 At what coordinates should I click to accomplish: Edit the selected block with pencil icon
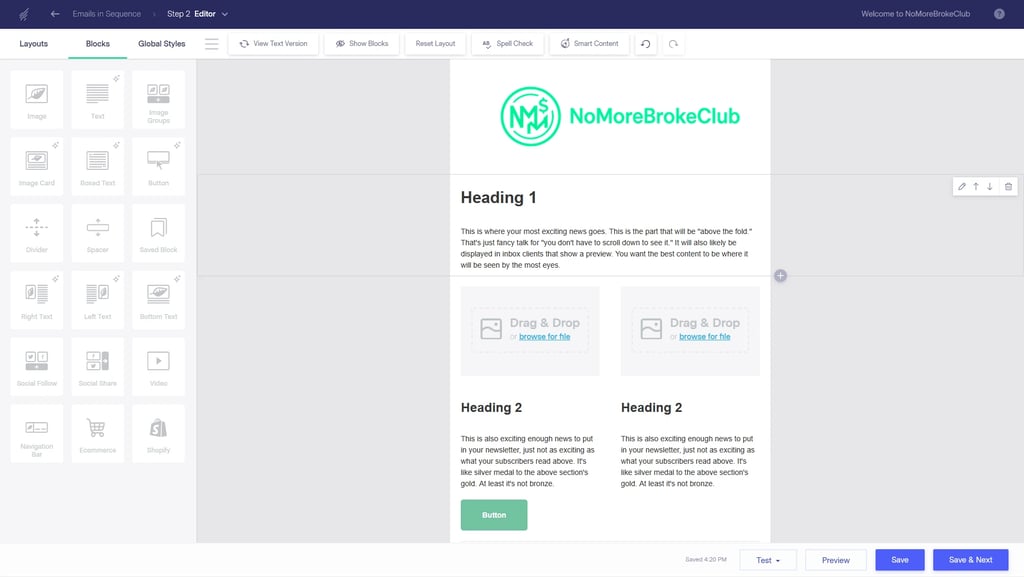[x=962, y=187]
